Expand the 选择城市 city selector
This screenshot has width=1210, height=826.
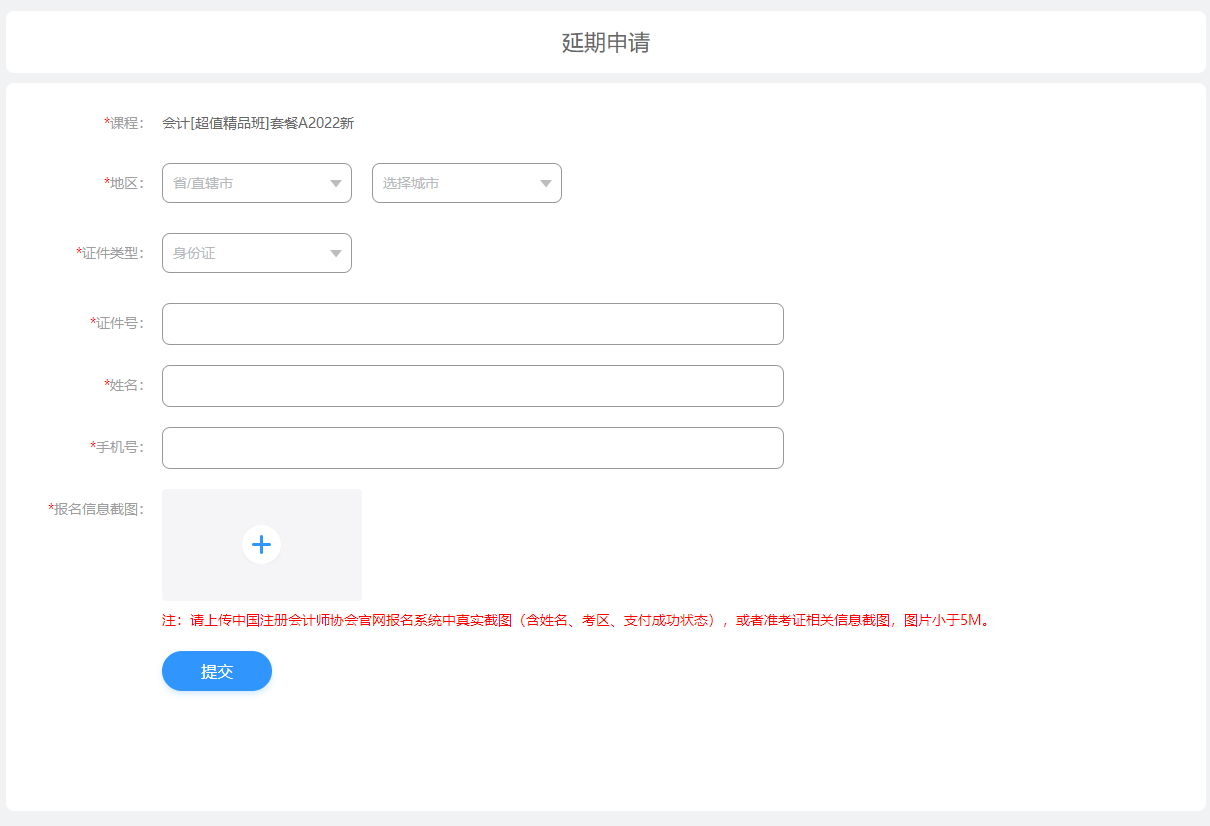tap(466, 183)
